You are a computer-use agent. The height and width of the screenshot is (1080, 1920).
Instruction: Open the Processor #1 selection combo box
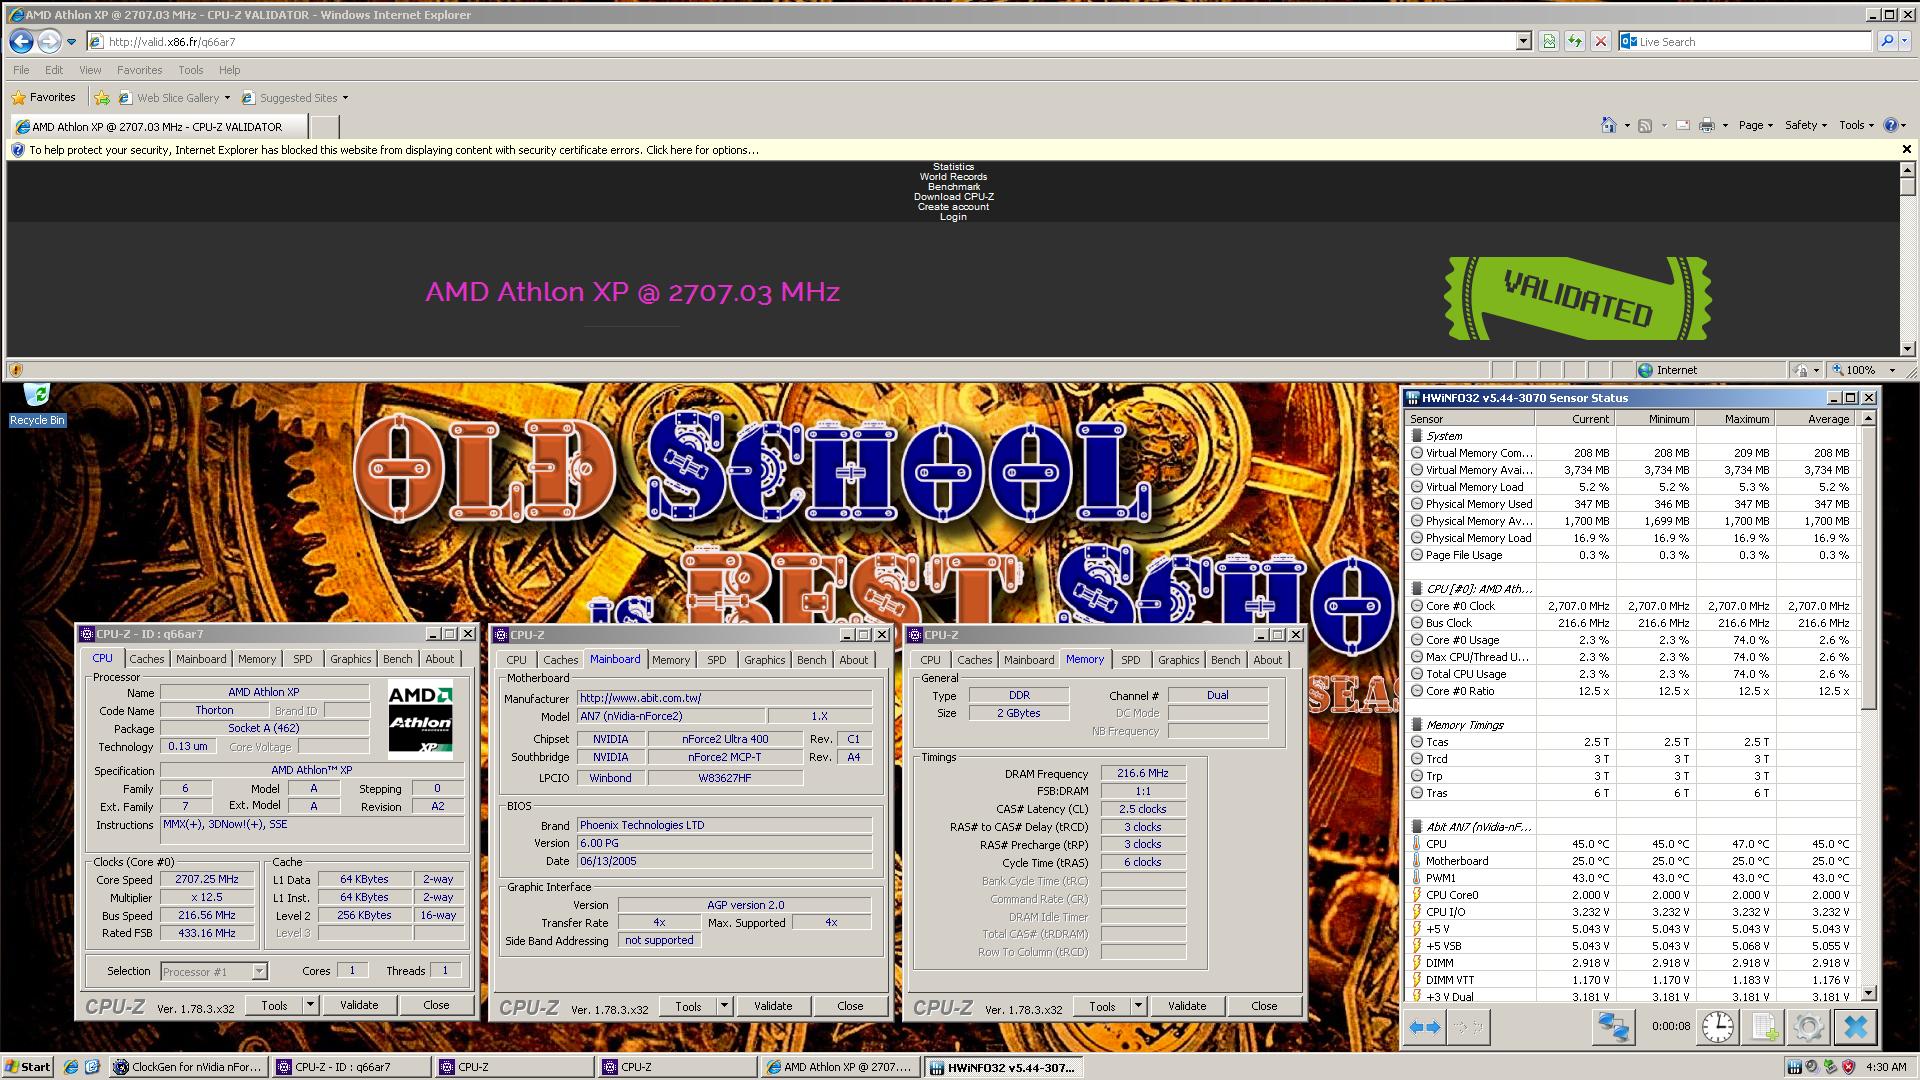pos(214,971)
